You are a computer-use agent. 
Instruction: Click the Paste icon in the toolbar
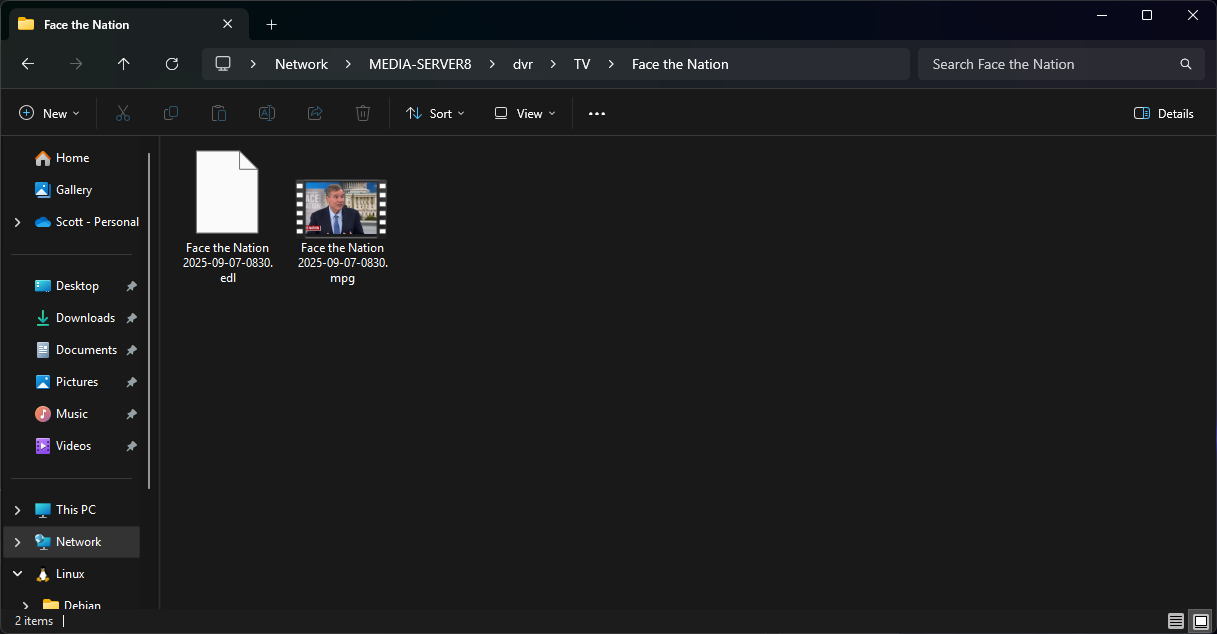coord(218,113)
